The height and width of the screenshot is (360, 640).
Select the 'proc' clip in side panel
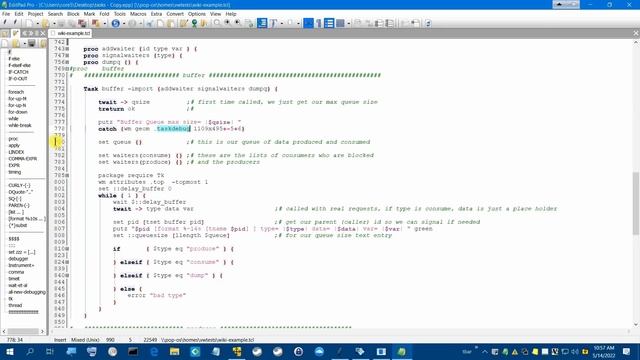tap(13, 139)
